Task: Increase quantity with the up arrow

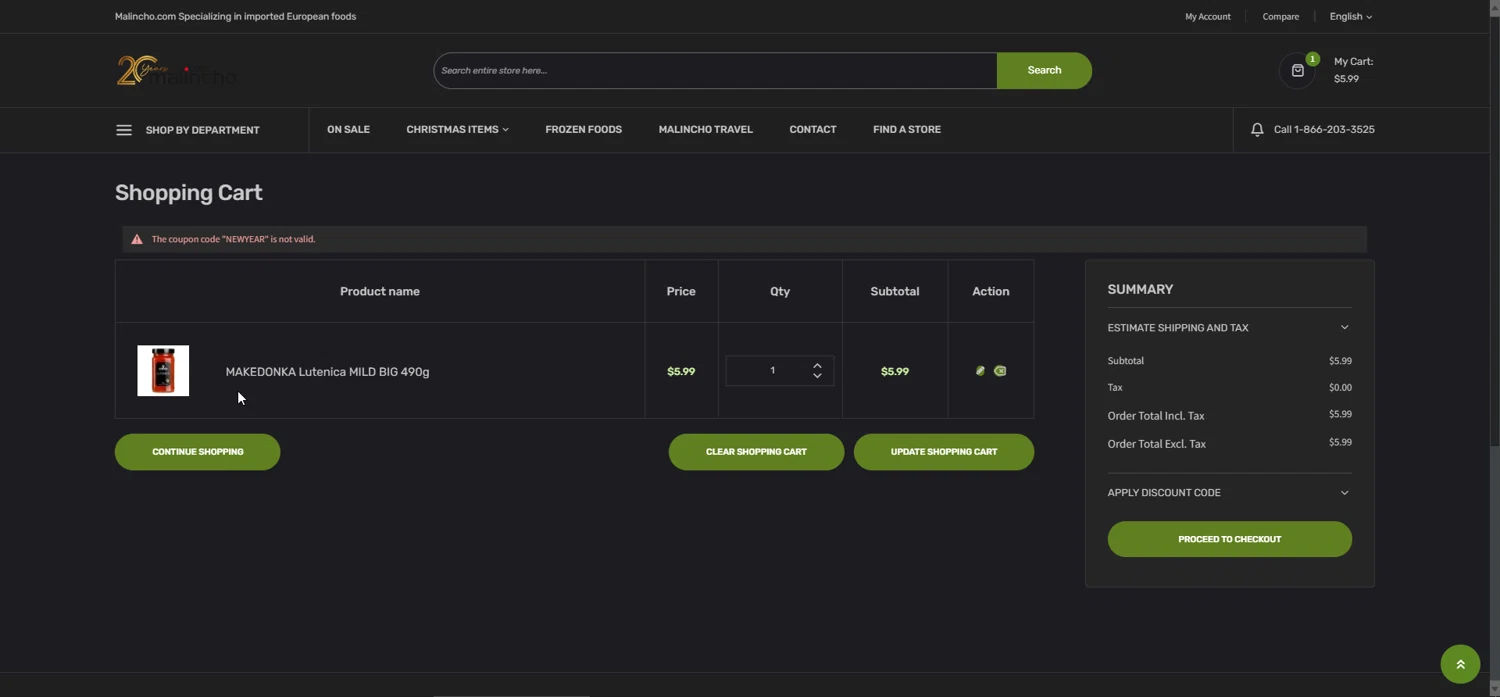Action: 817,365
